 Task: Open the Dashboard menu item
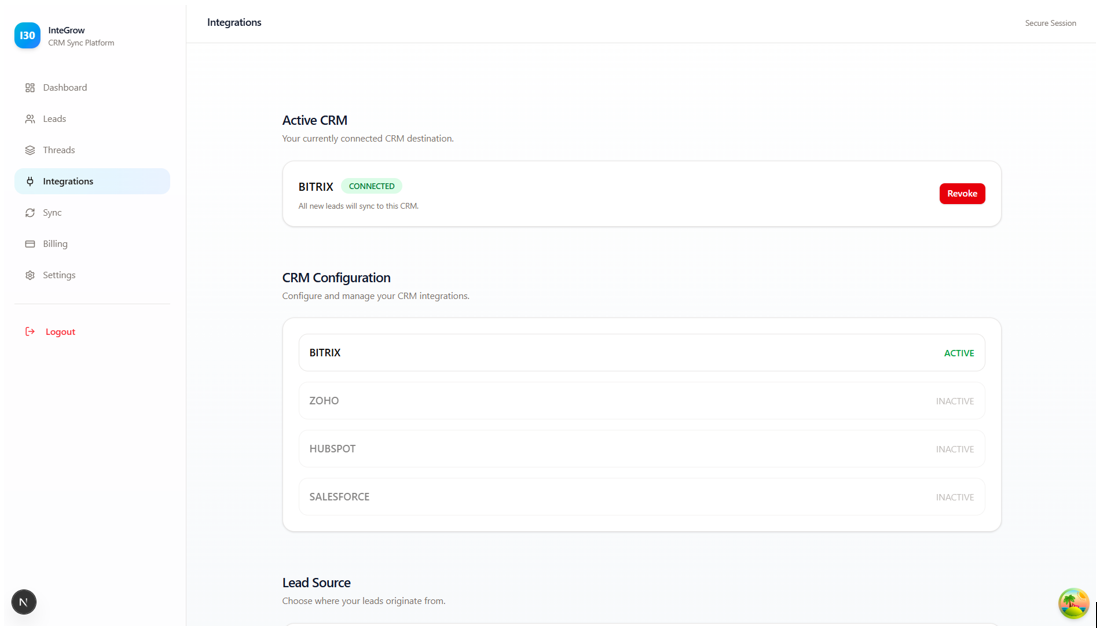92,88
